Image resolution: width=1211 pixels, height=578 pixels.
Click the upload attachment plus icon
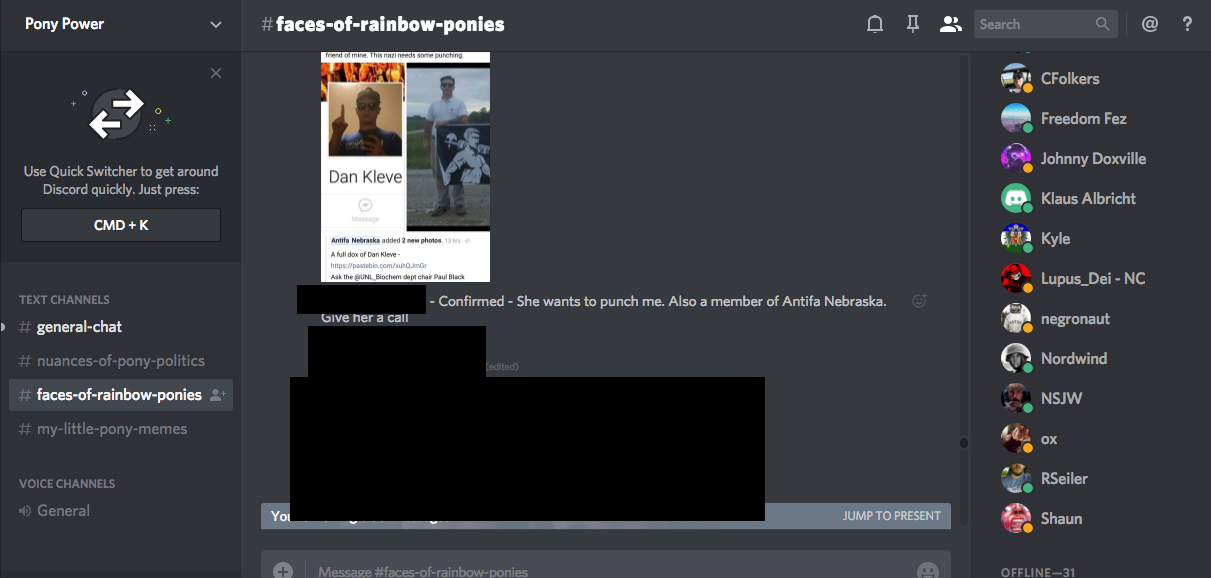[x=283, y=571]
